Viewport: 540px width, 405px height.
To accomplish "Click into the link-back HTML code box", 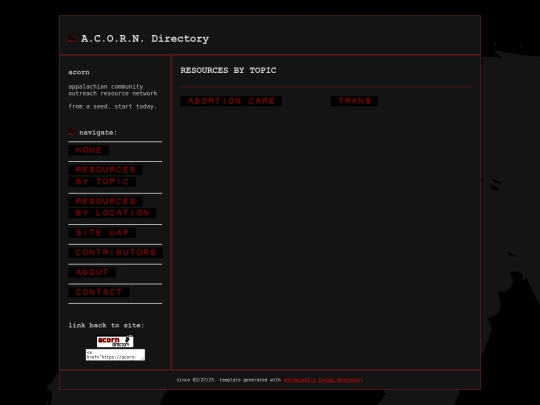I will point(115,355).
